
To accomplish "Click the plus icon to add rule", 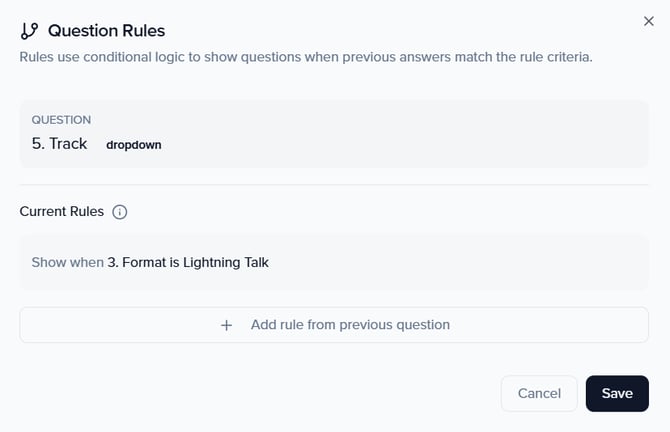I will [x=227, y=325].
